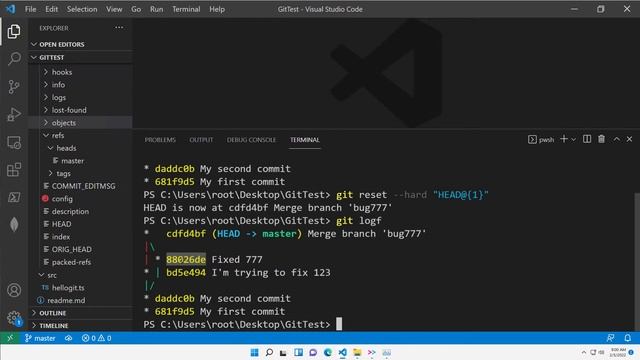The height and width of the screenshot is (360, 640).
Task: Open the Explorer view in activity bar
Action: (13, 31)
